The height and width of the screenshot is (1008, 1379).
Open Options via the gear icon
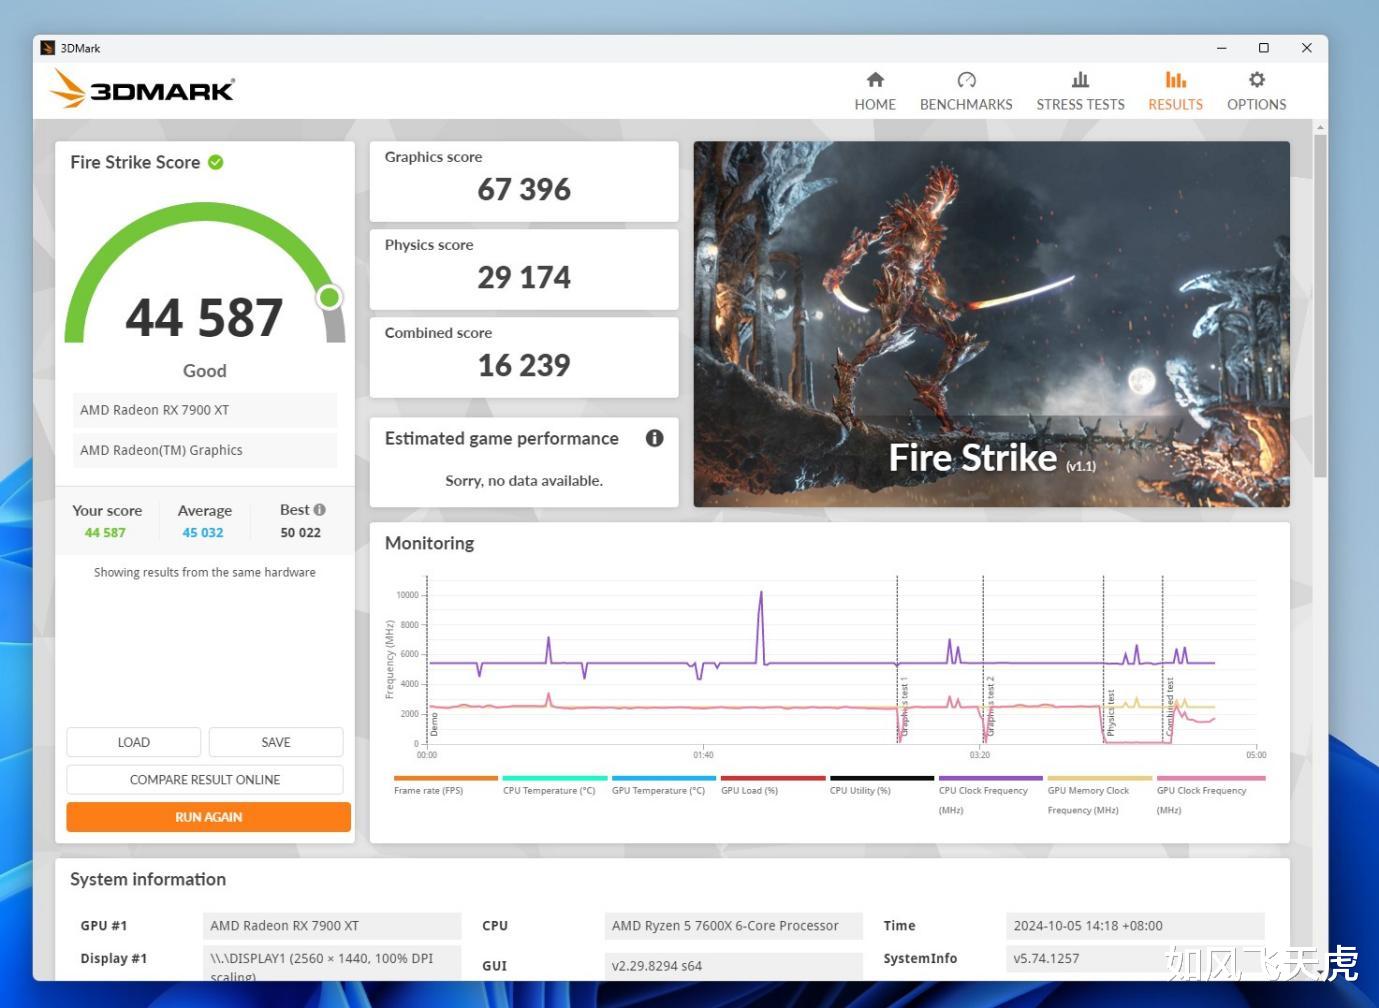click(1257, 80)
